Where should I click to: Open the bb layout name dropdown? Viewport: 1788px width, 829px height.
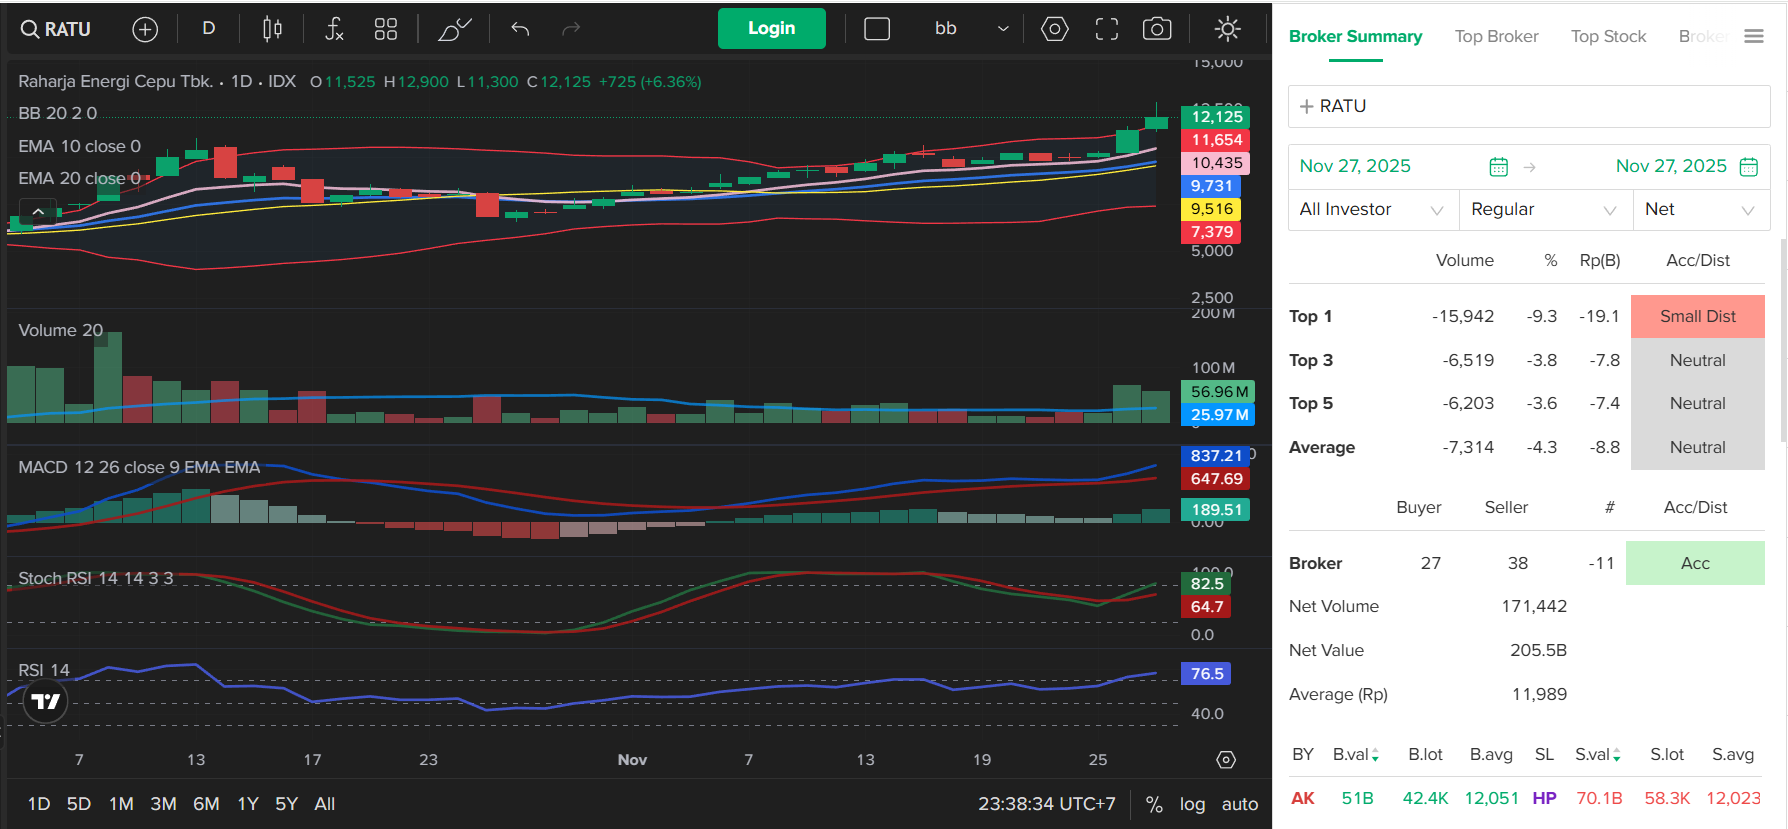coord(946,29)
